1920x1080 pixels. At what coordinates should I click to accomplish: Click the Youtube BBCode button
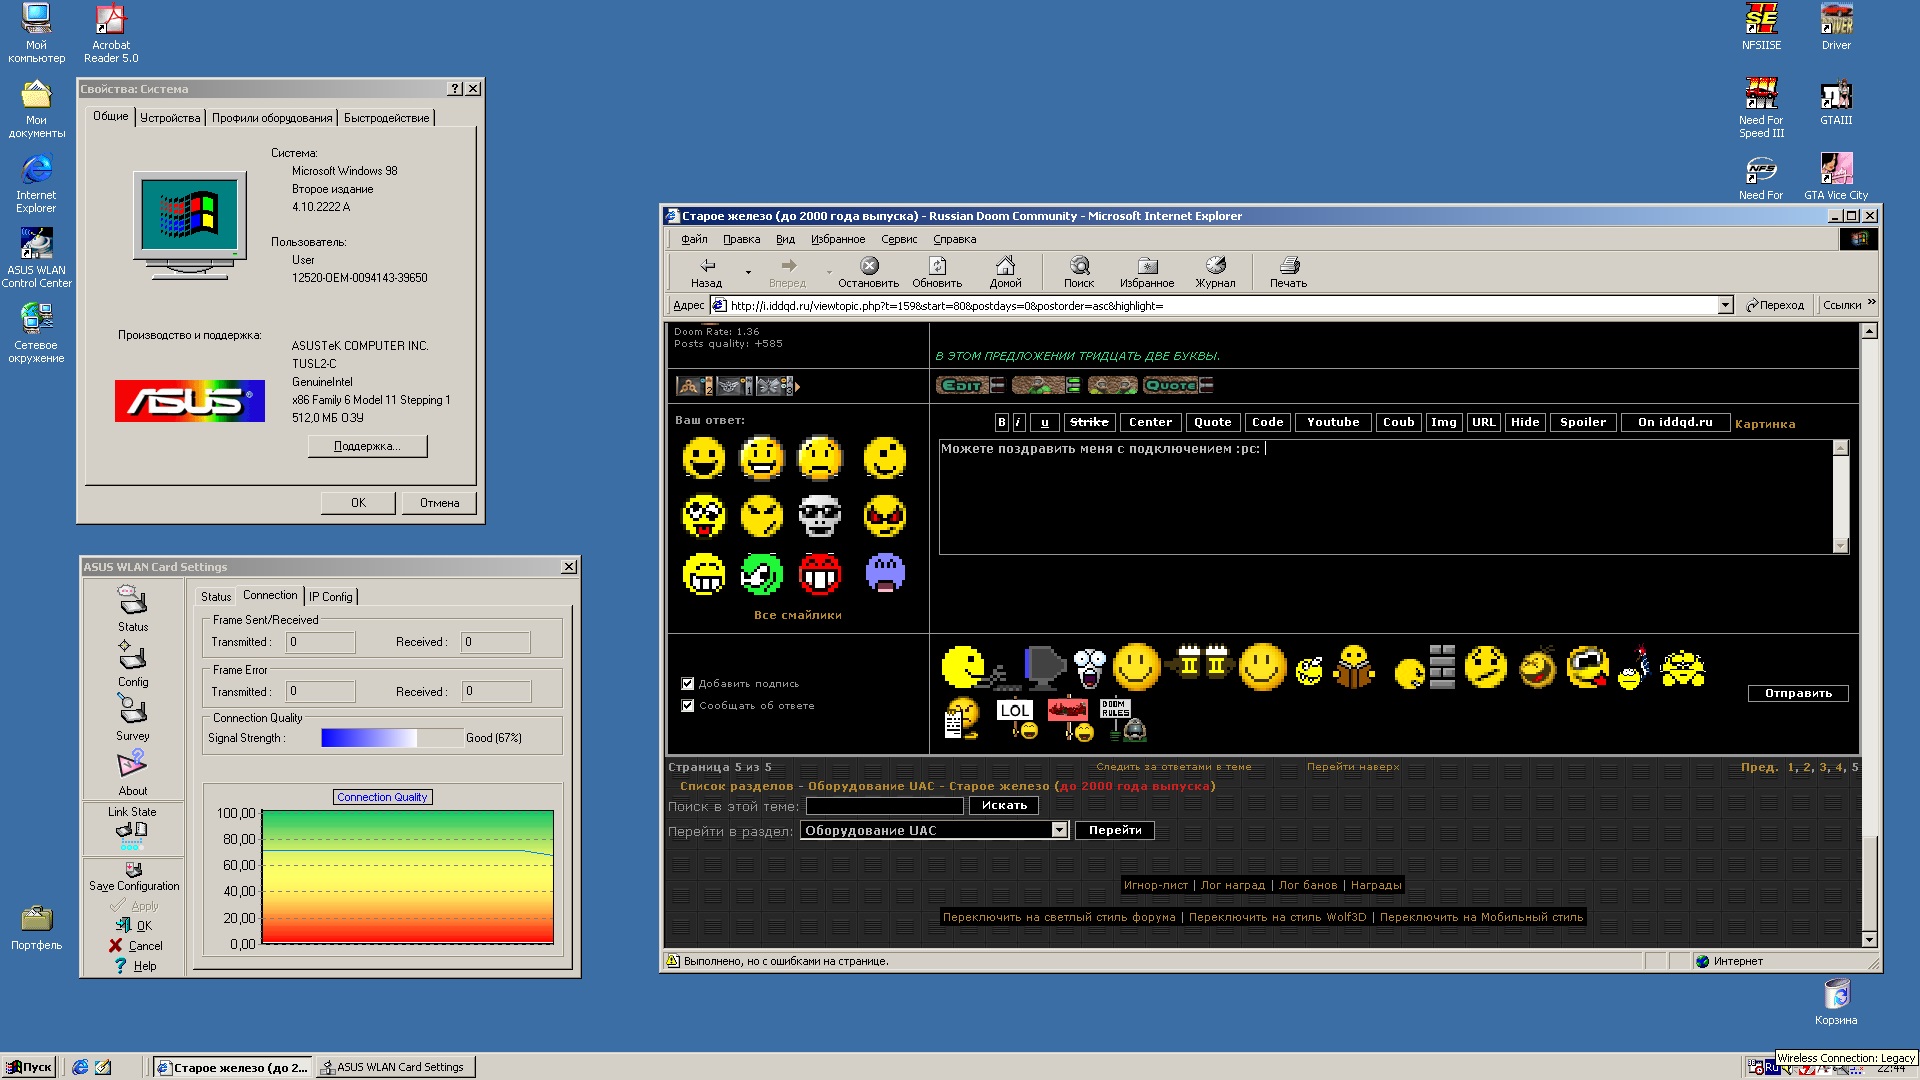pyautogui.click(x=1333, y=422)
